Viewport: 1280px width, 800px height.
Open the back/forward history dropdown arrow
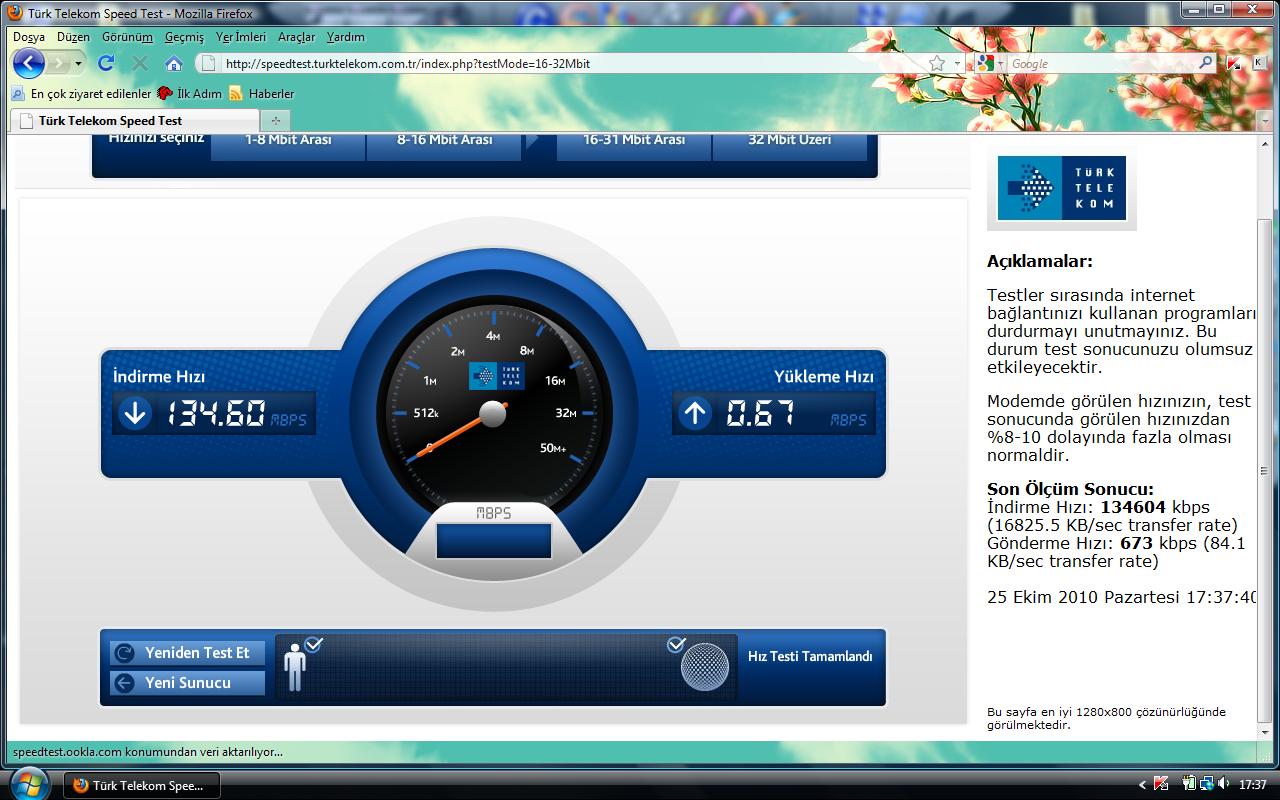(x=79, y=63)
